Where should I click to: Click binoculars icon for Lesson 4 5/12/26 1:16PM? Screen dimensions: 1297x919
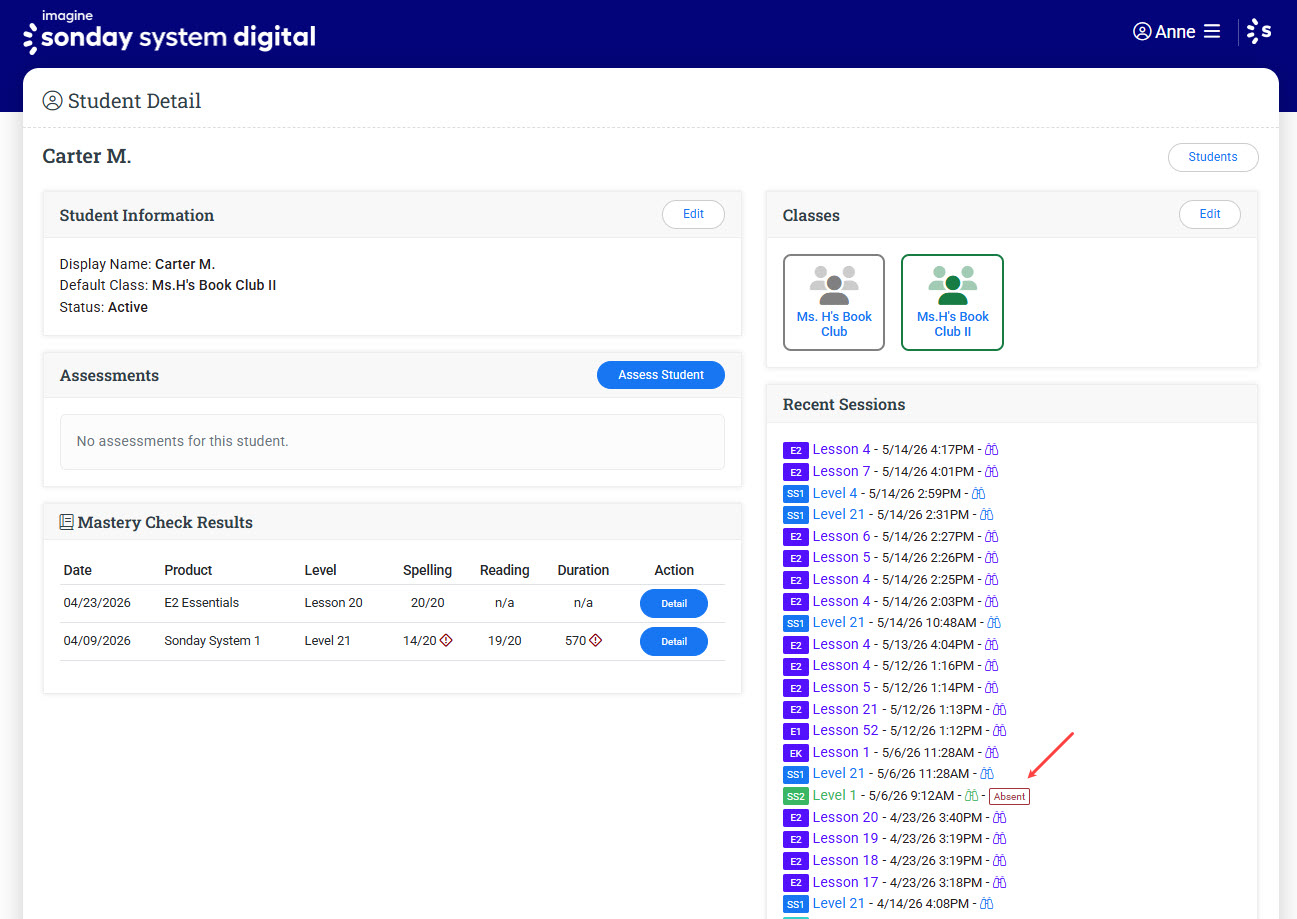[x=992, y=666]
